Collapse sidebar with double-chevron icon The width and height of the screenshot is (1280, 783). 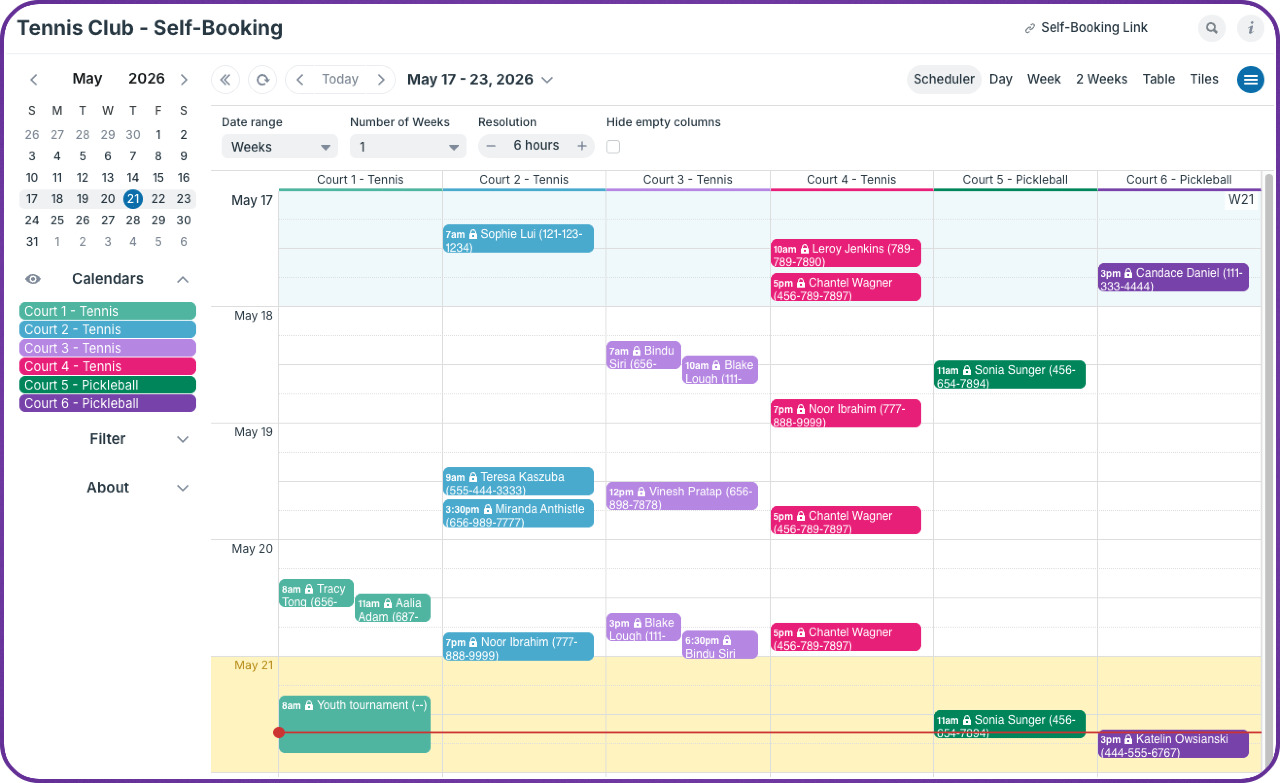[225, 80]
